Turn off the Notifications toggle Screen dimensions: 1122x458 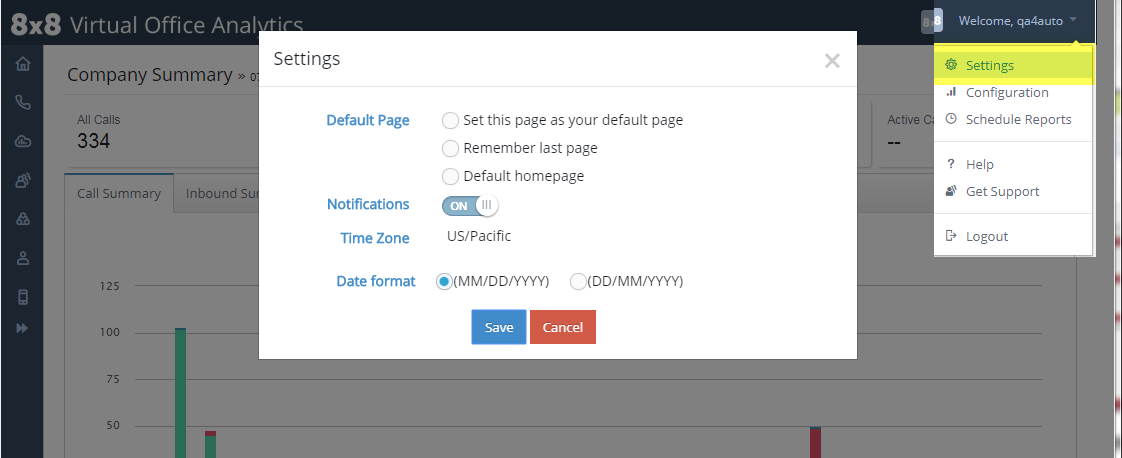[x=469, y=206]
